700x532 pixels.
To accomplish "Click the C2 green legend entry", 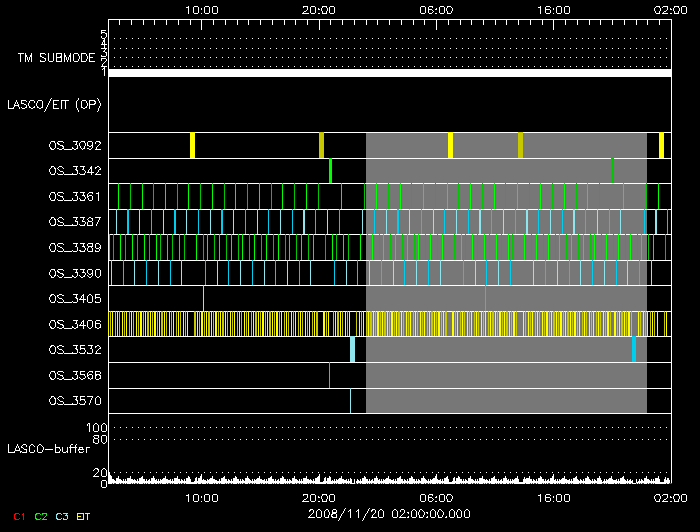I will point(40,516).
